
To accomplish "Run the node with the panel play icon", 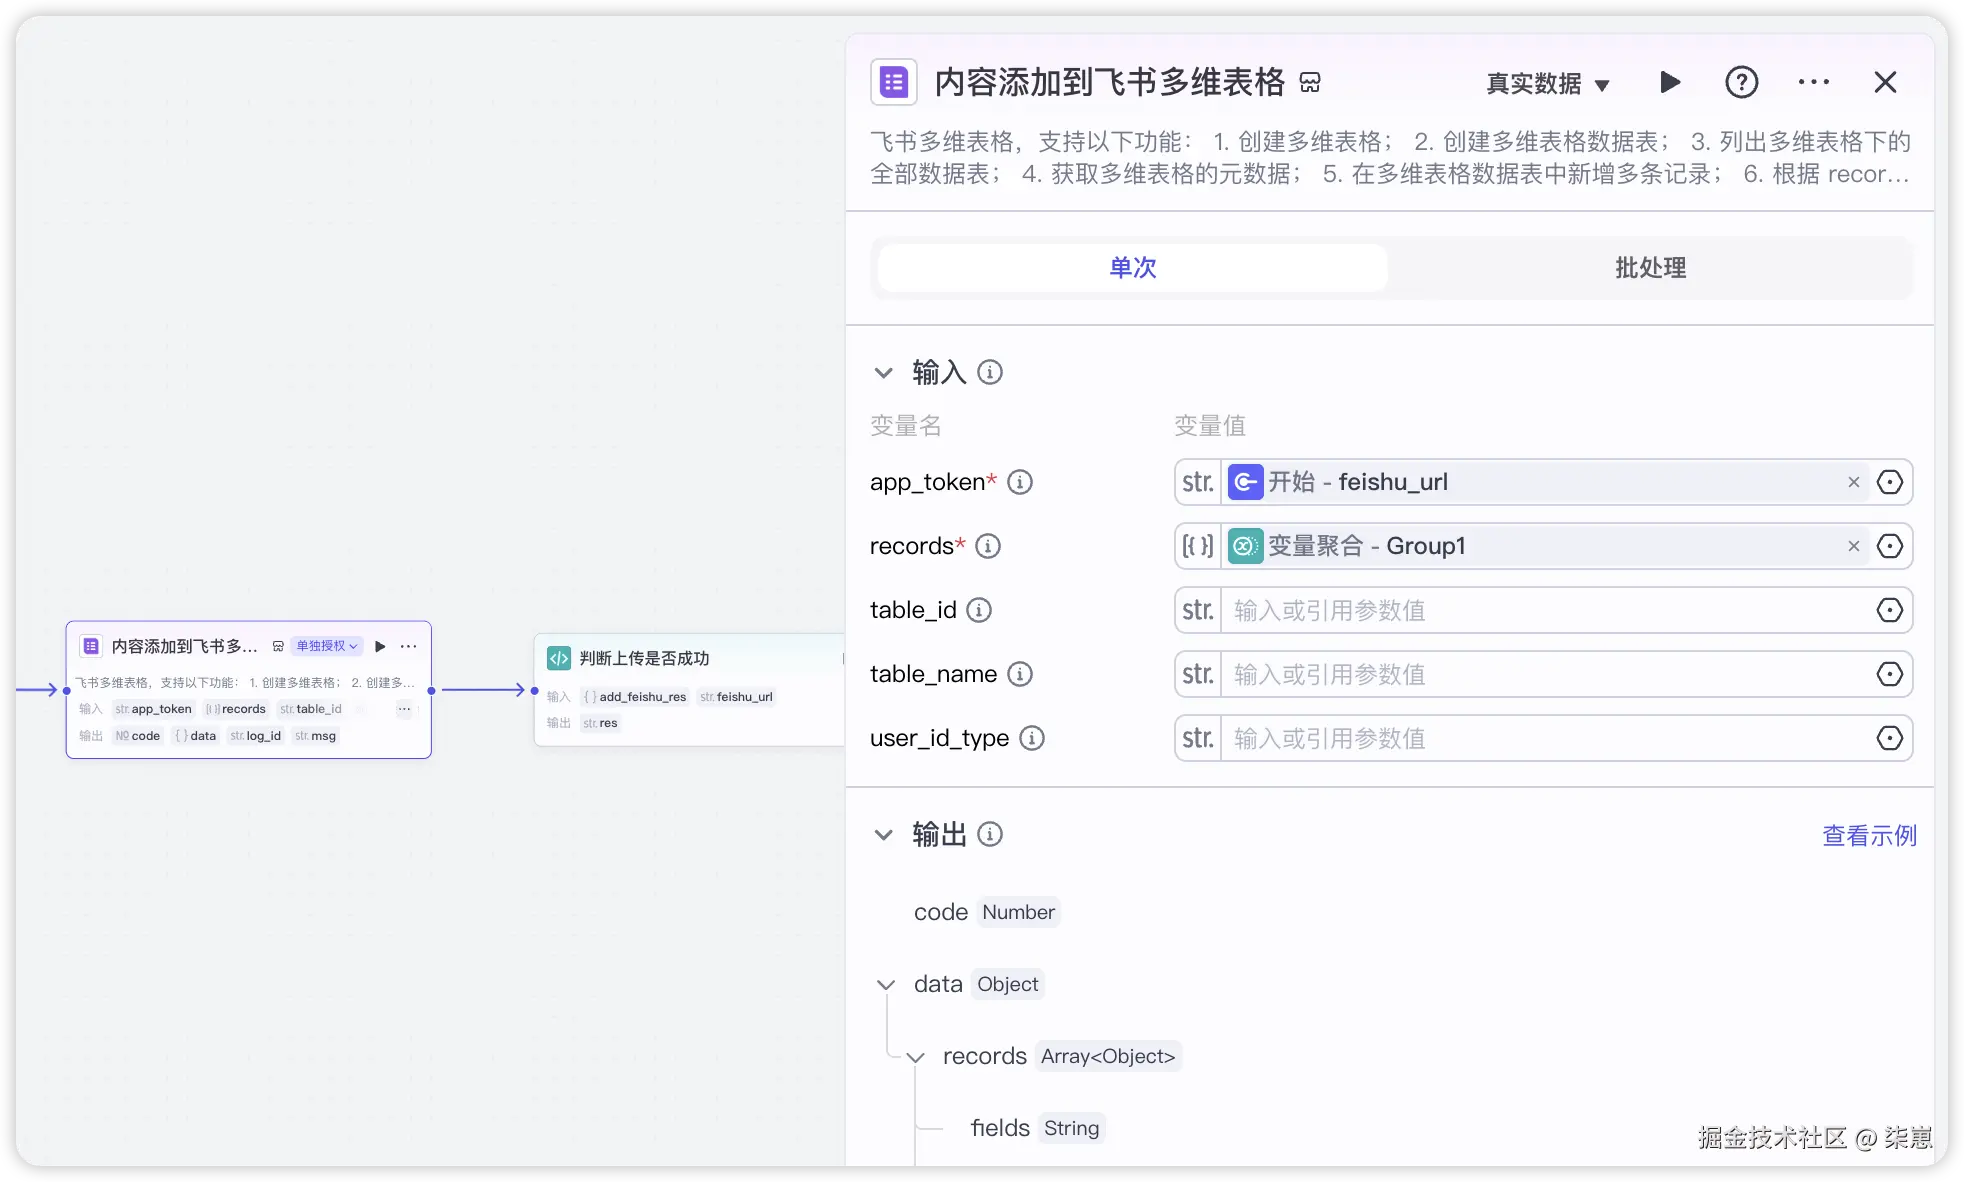I will (1670, 82).
